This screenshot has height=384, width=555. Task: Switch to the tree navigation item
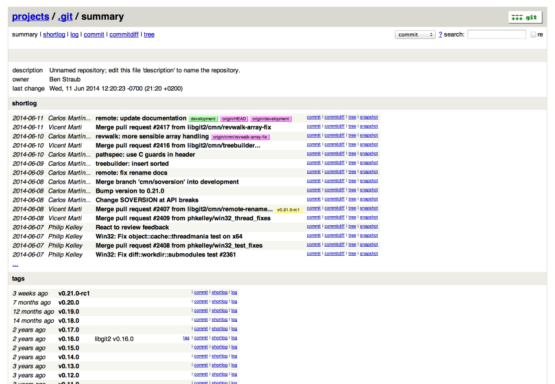149,35
